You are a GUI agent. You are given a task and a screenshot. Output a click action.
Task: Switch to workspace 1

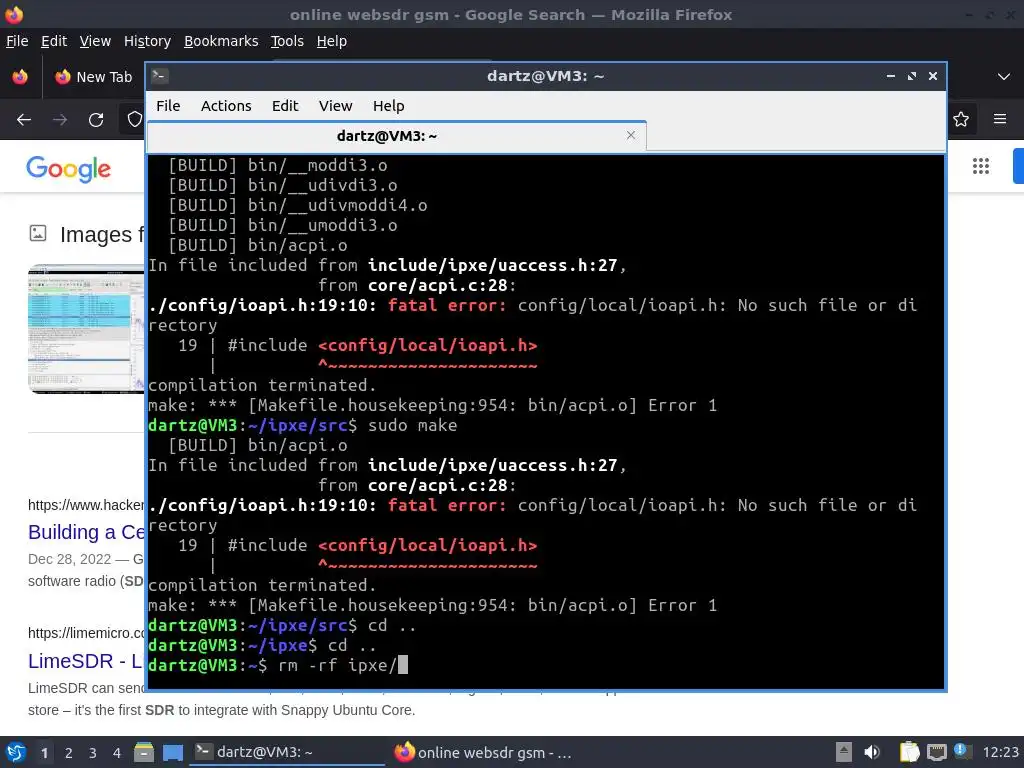pyautogui.click(x=44, y=753)
